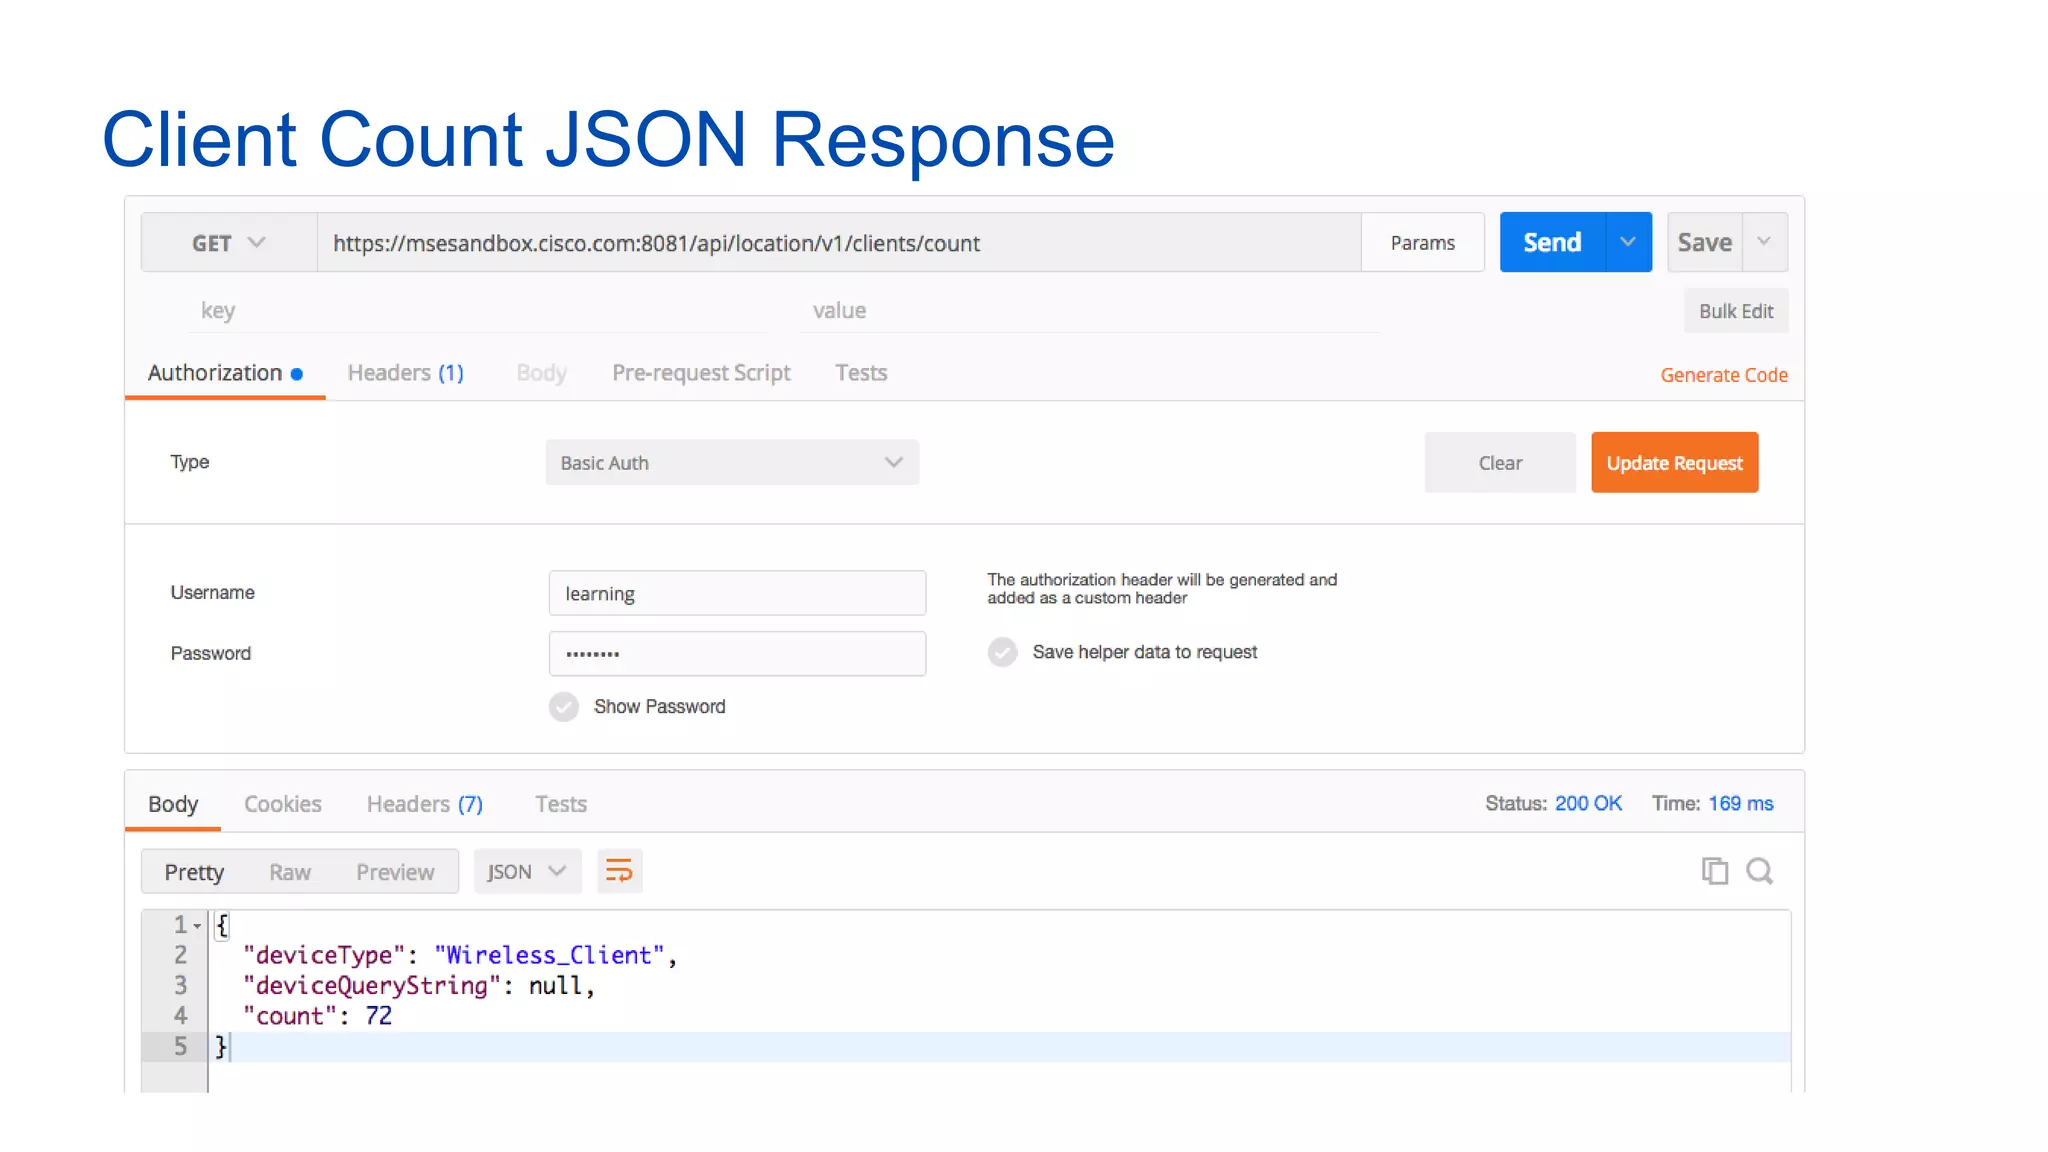Click the blue Send button
The width and height of the screenshot is (2048, 1152).
pos(1552,242)
